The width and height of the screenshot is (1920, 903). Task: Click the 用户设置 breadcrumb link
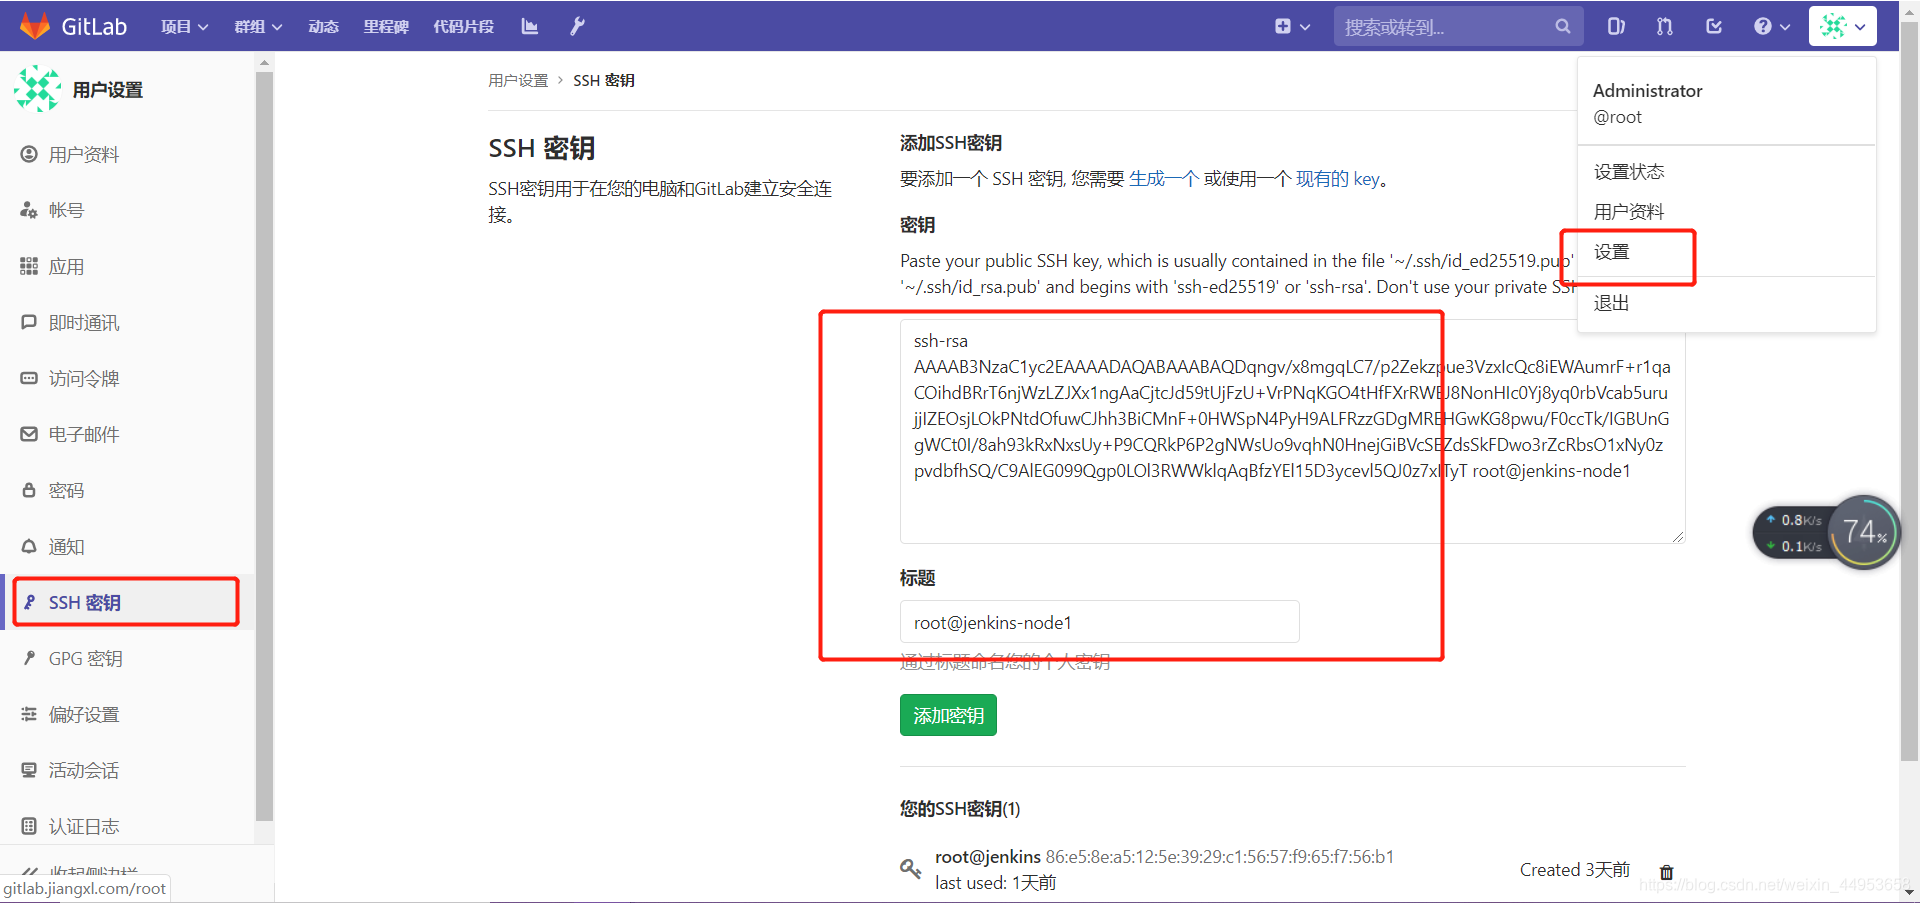point(518,81)
